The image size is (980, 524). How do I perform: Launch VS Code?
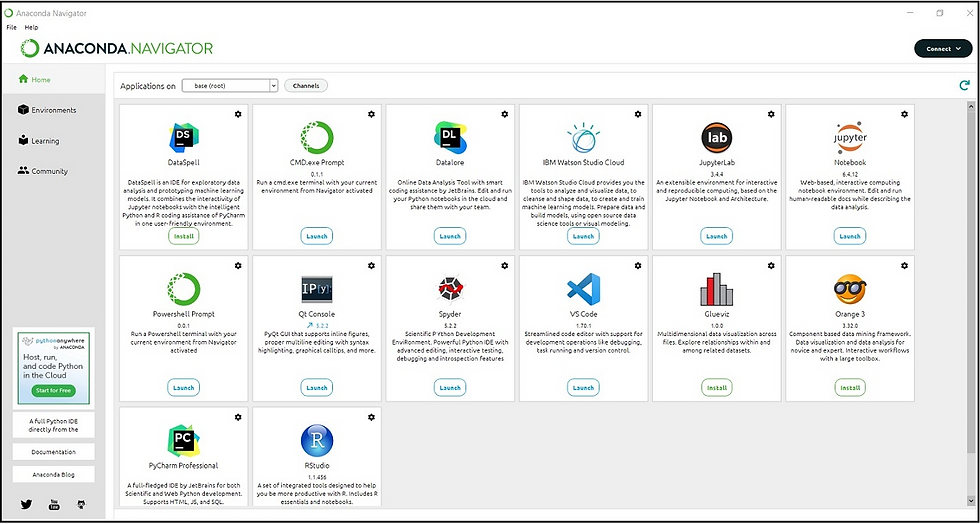coord(583,388)
